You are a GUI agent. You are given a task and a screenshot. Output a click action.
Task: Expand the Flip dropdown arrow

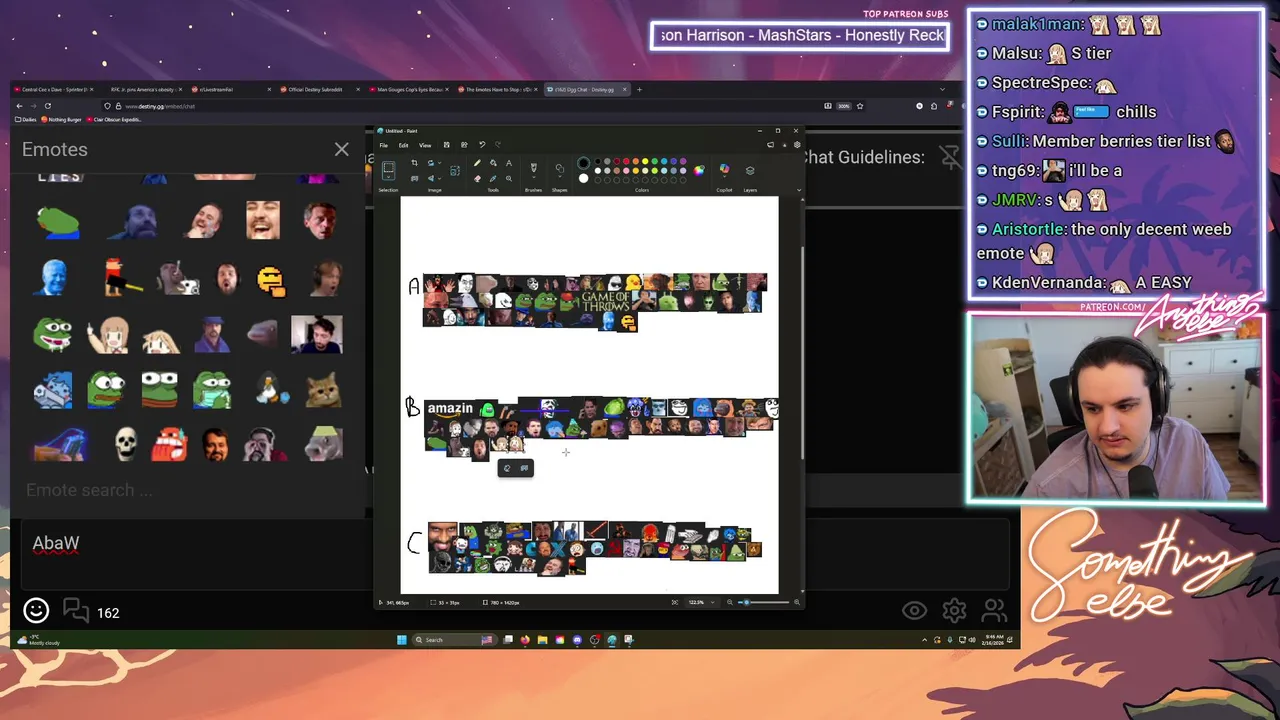pyautogui.click(x=439, y=178)
